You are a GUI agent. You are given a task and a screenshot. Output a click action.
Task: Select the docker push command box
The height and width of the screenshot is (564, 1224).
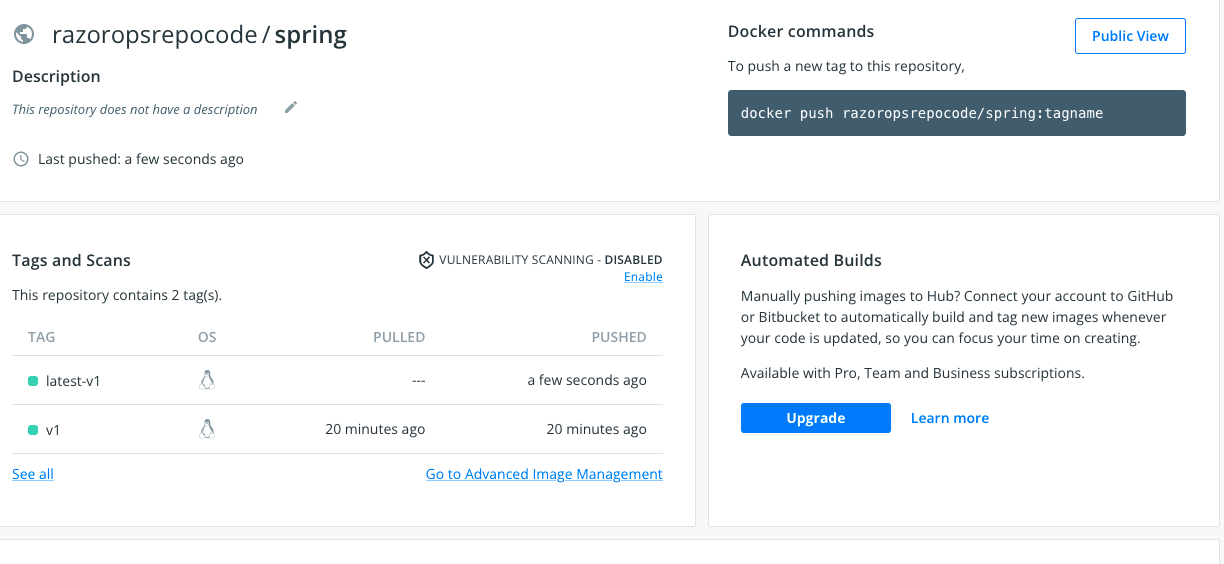pos(956,113)
